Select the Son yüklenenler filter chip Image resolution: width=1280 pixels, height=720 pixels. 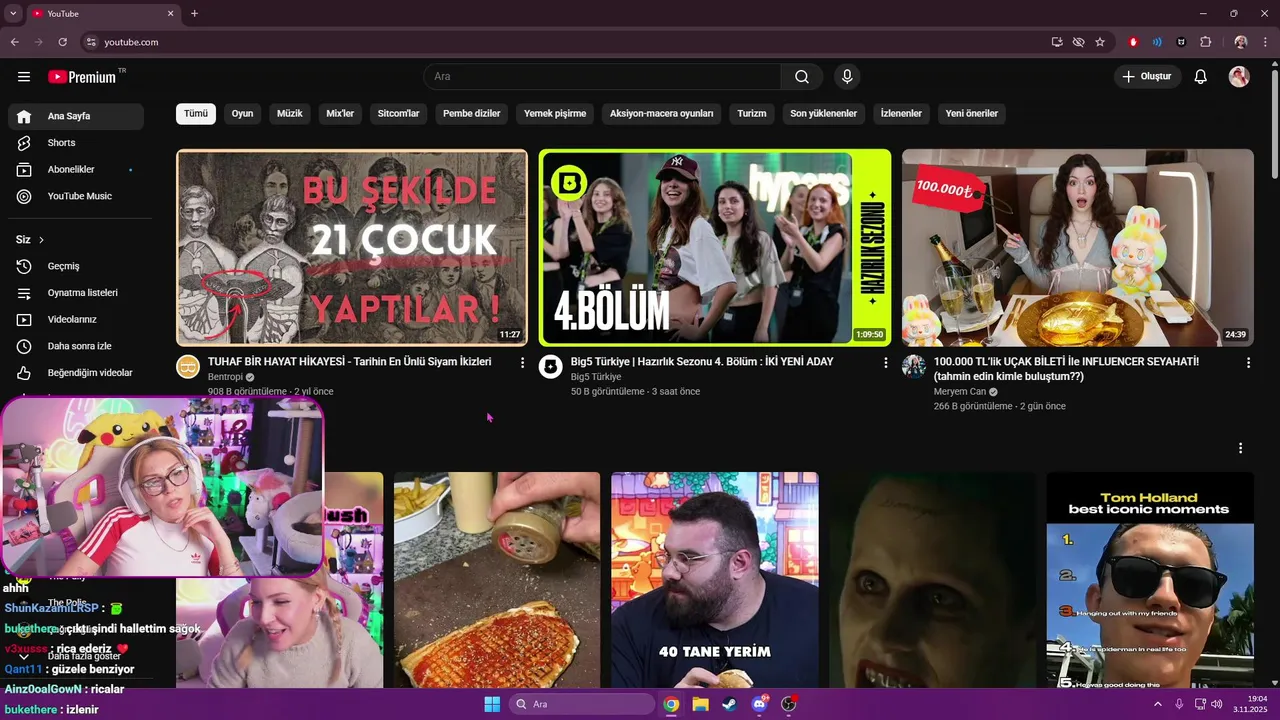point(824,114)
